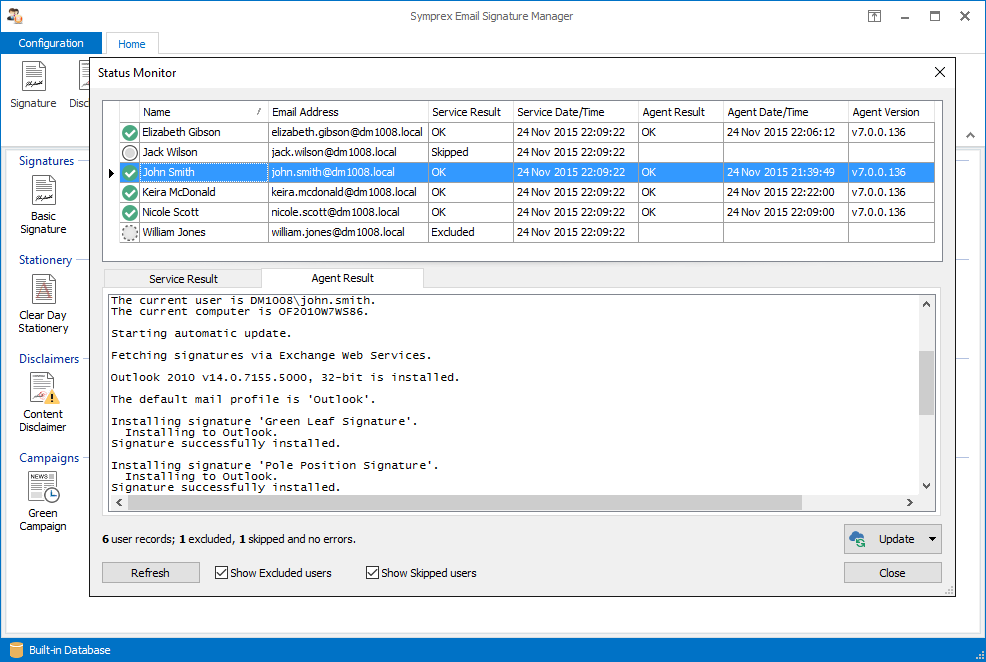
Task: Select the Agent Result tab
Action: (x=343, y=278)
